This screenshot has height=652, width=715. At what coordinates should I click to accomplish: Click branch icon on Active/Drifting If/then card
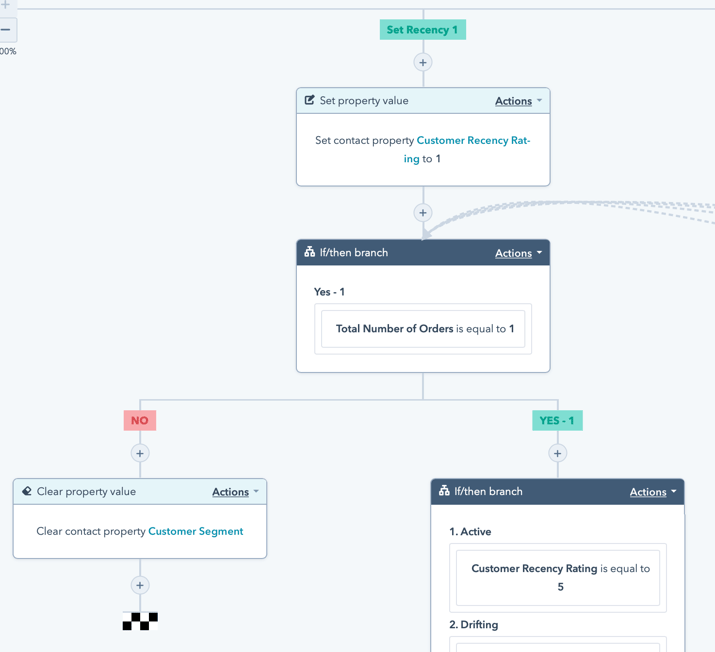coord(444,491)
